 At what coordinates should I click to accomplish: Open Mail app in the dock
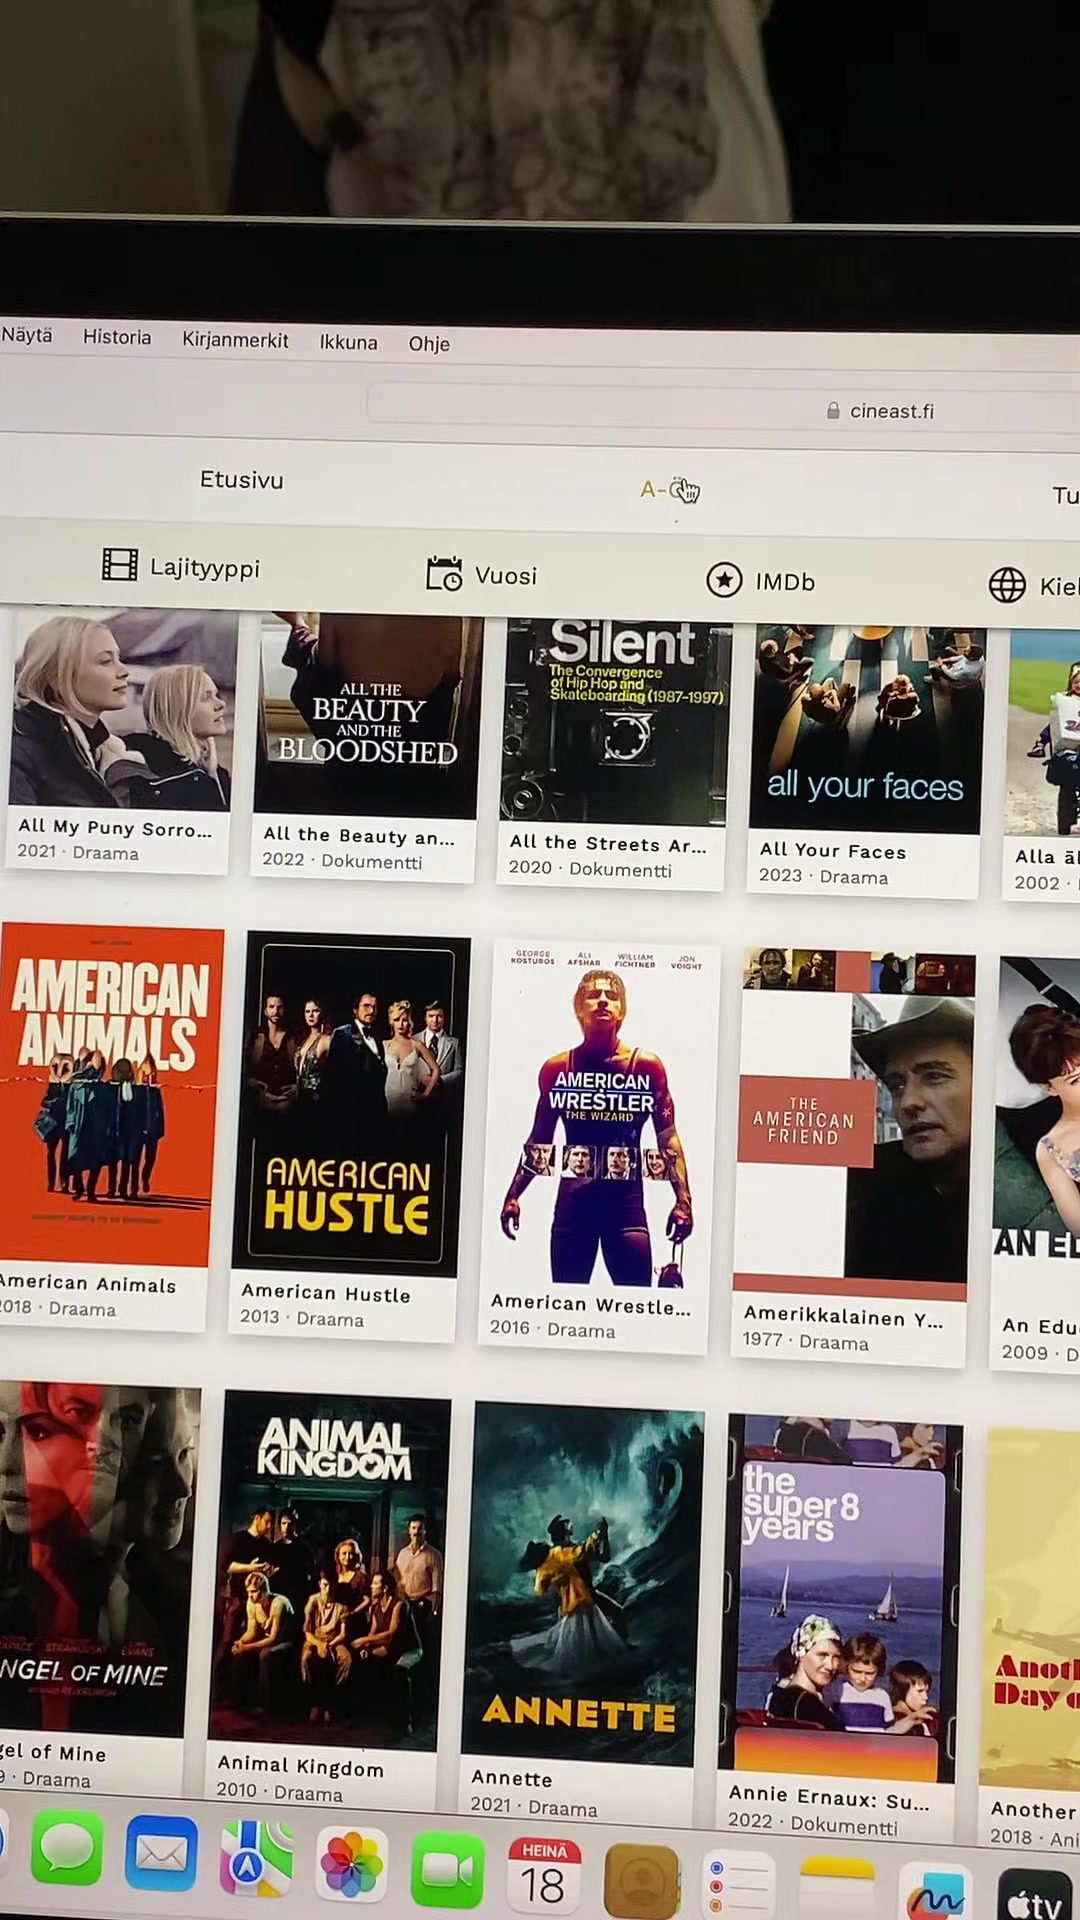point(161,1853)
